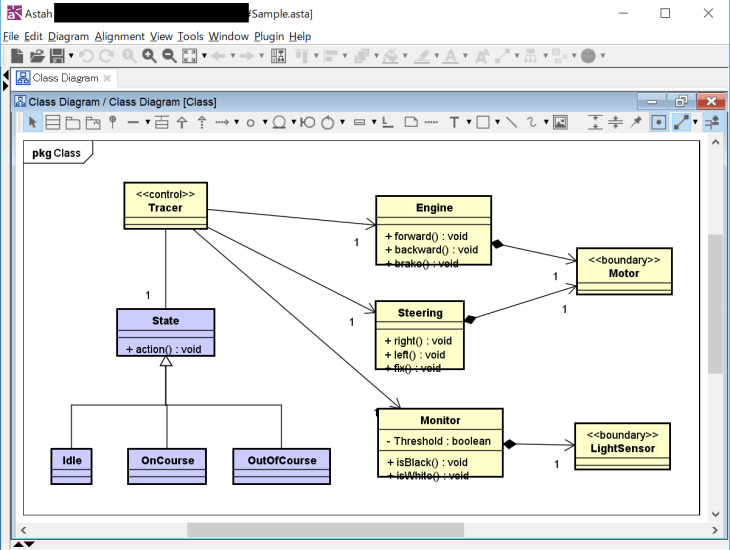Select the Tracer control class
Screen dimensions: 730x550
(x=165, y=201)
